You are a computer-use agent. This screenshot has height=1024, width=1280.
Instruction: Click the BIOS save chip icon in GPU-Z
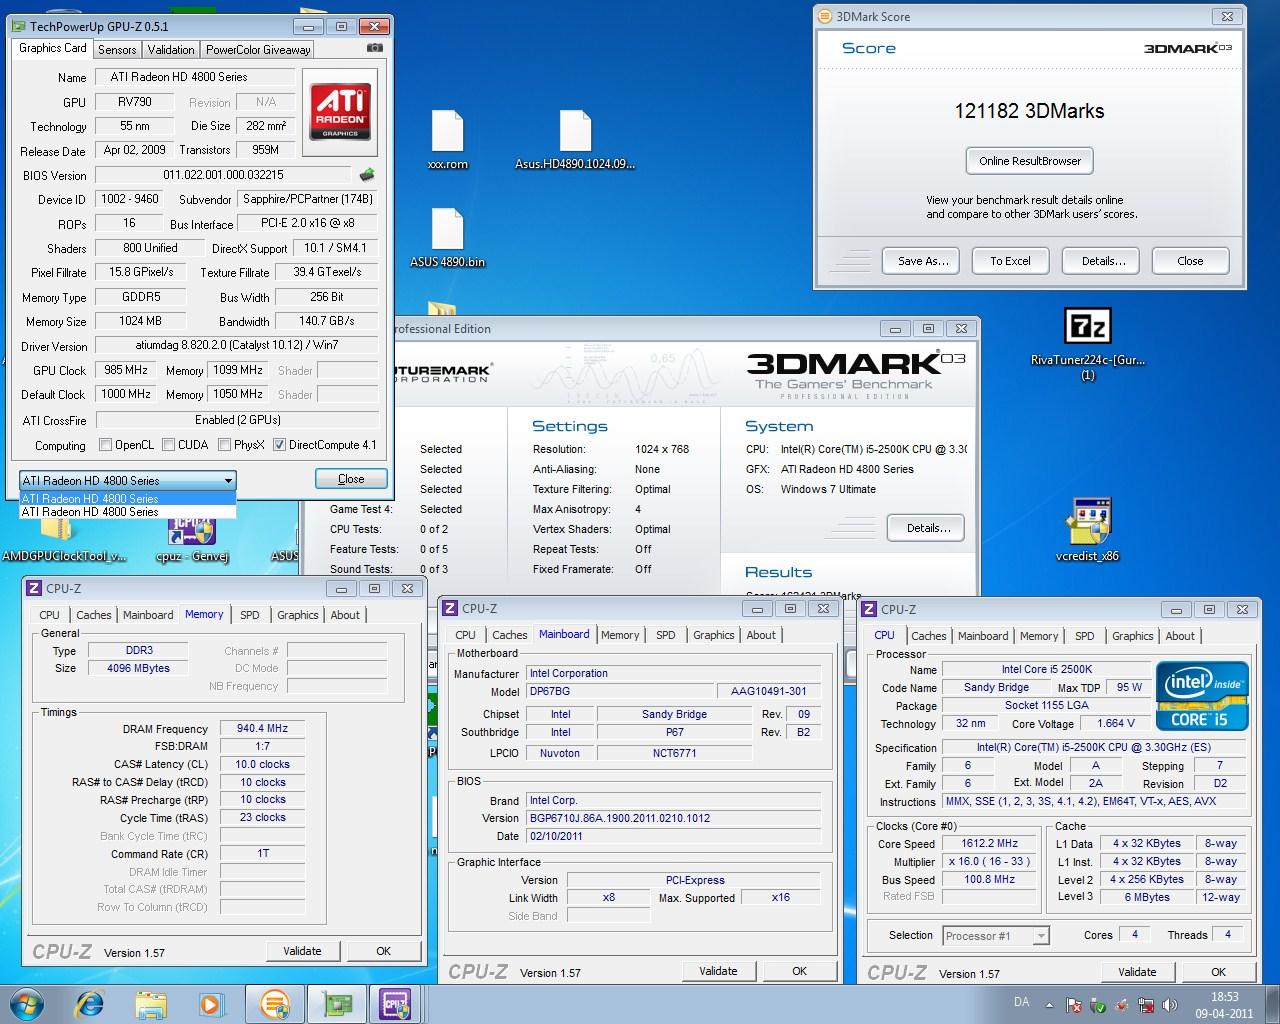[367, 174]
